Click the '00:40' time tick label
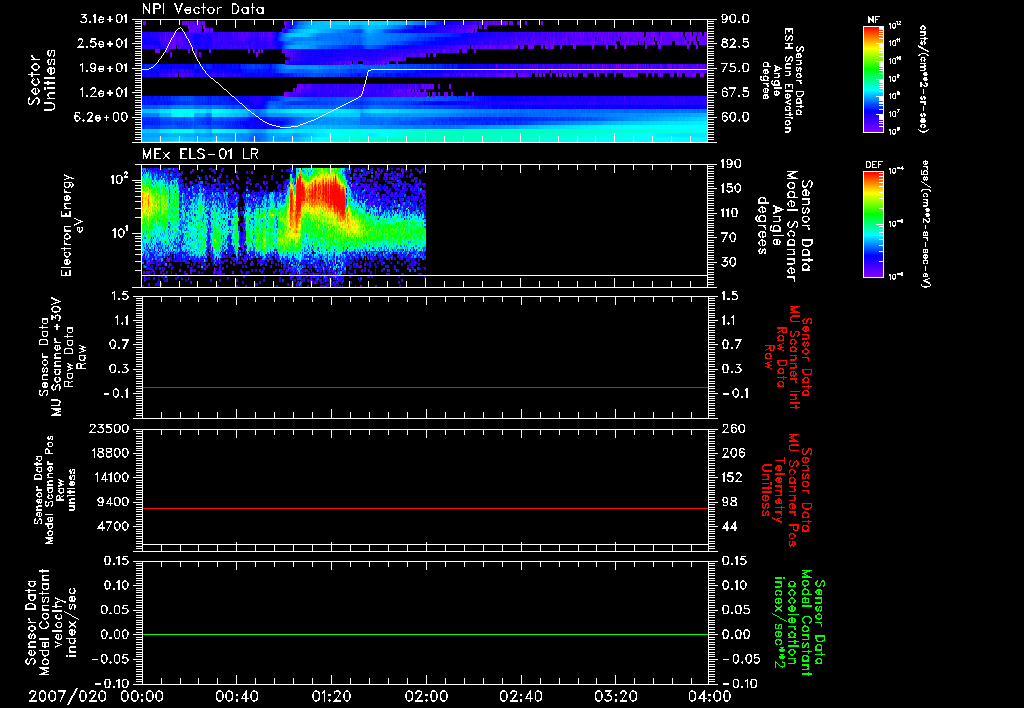Image resolution: width=1024 pixels, height=708 pixels. tap(236, 696)
